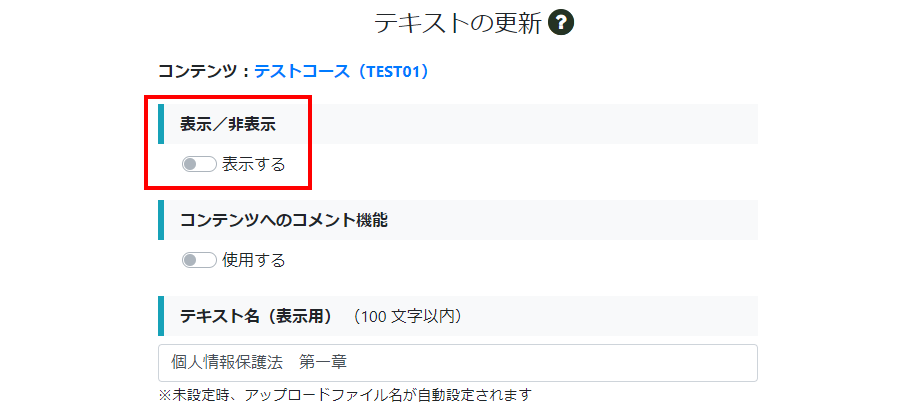
Task: Click the テキストの更新 page title
Action: 458,24
